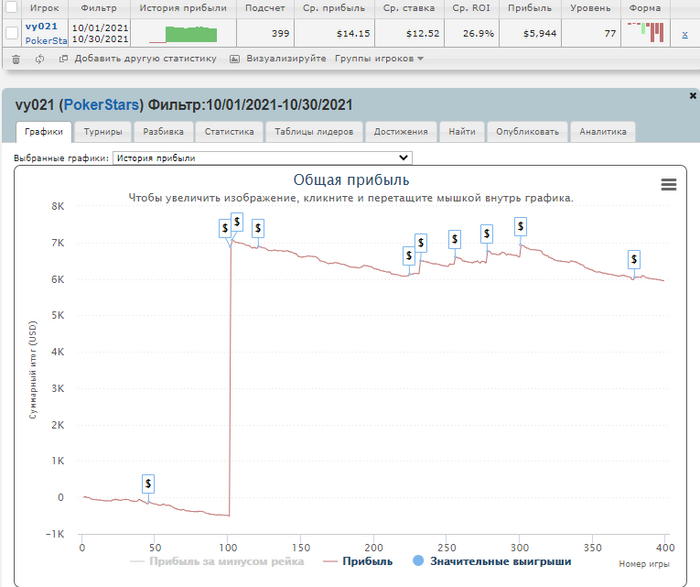Click the $ marker near game 278
Screen dimensions: 700x587
[x=487, y=234]
